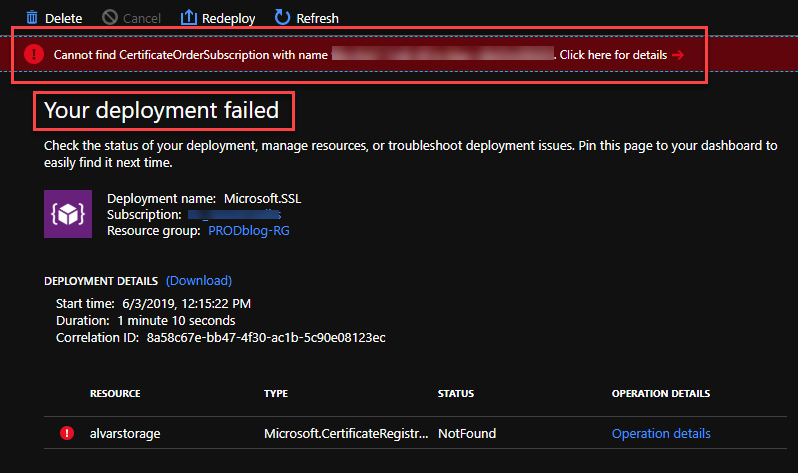The image size is (798, 473).
Task: Select Refresh in the toolbar
Action: click(318, 19)
